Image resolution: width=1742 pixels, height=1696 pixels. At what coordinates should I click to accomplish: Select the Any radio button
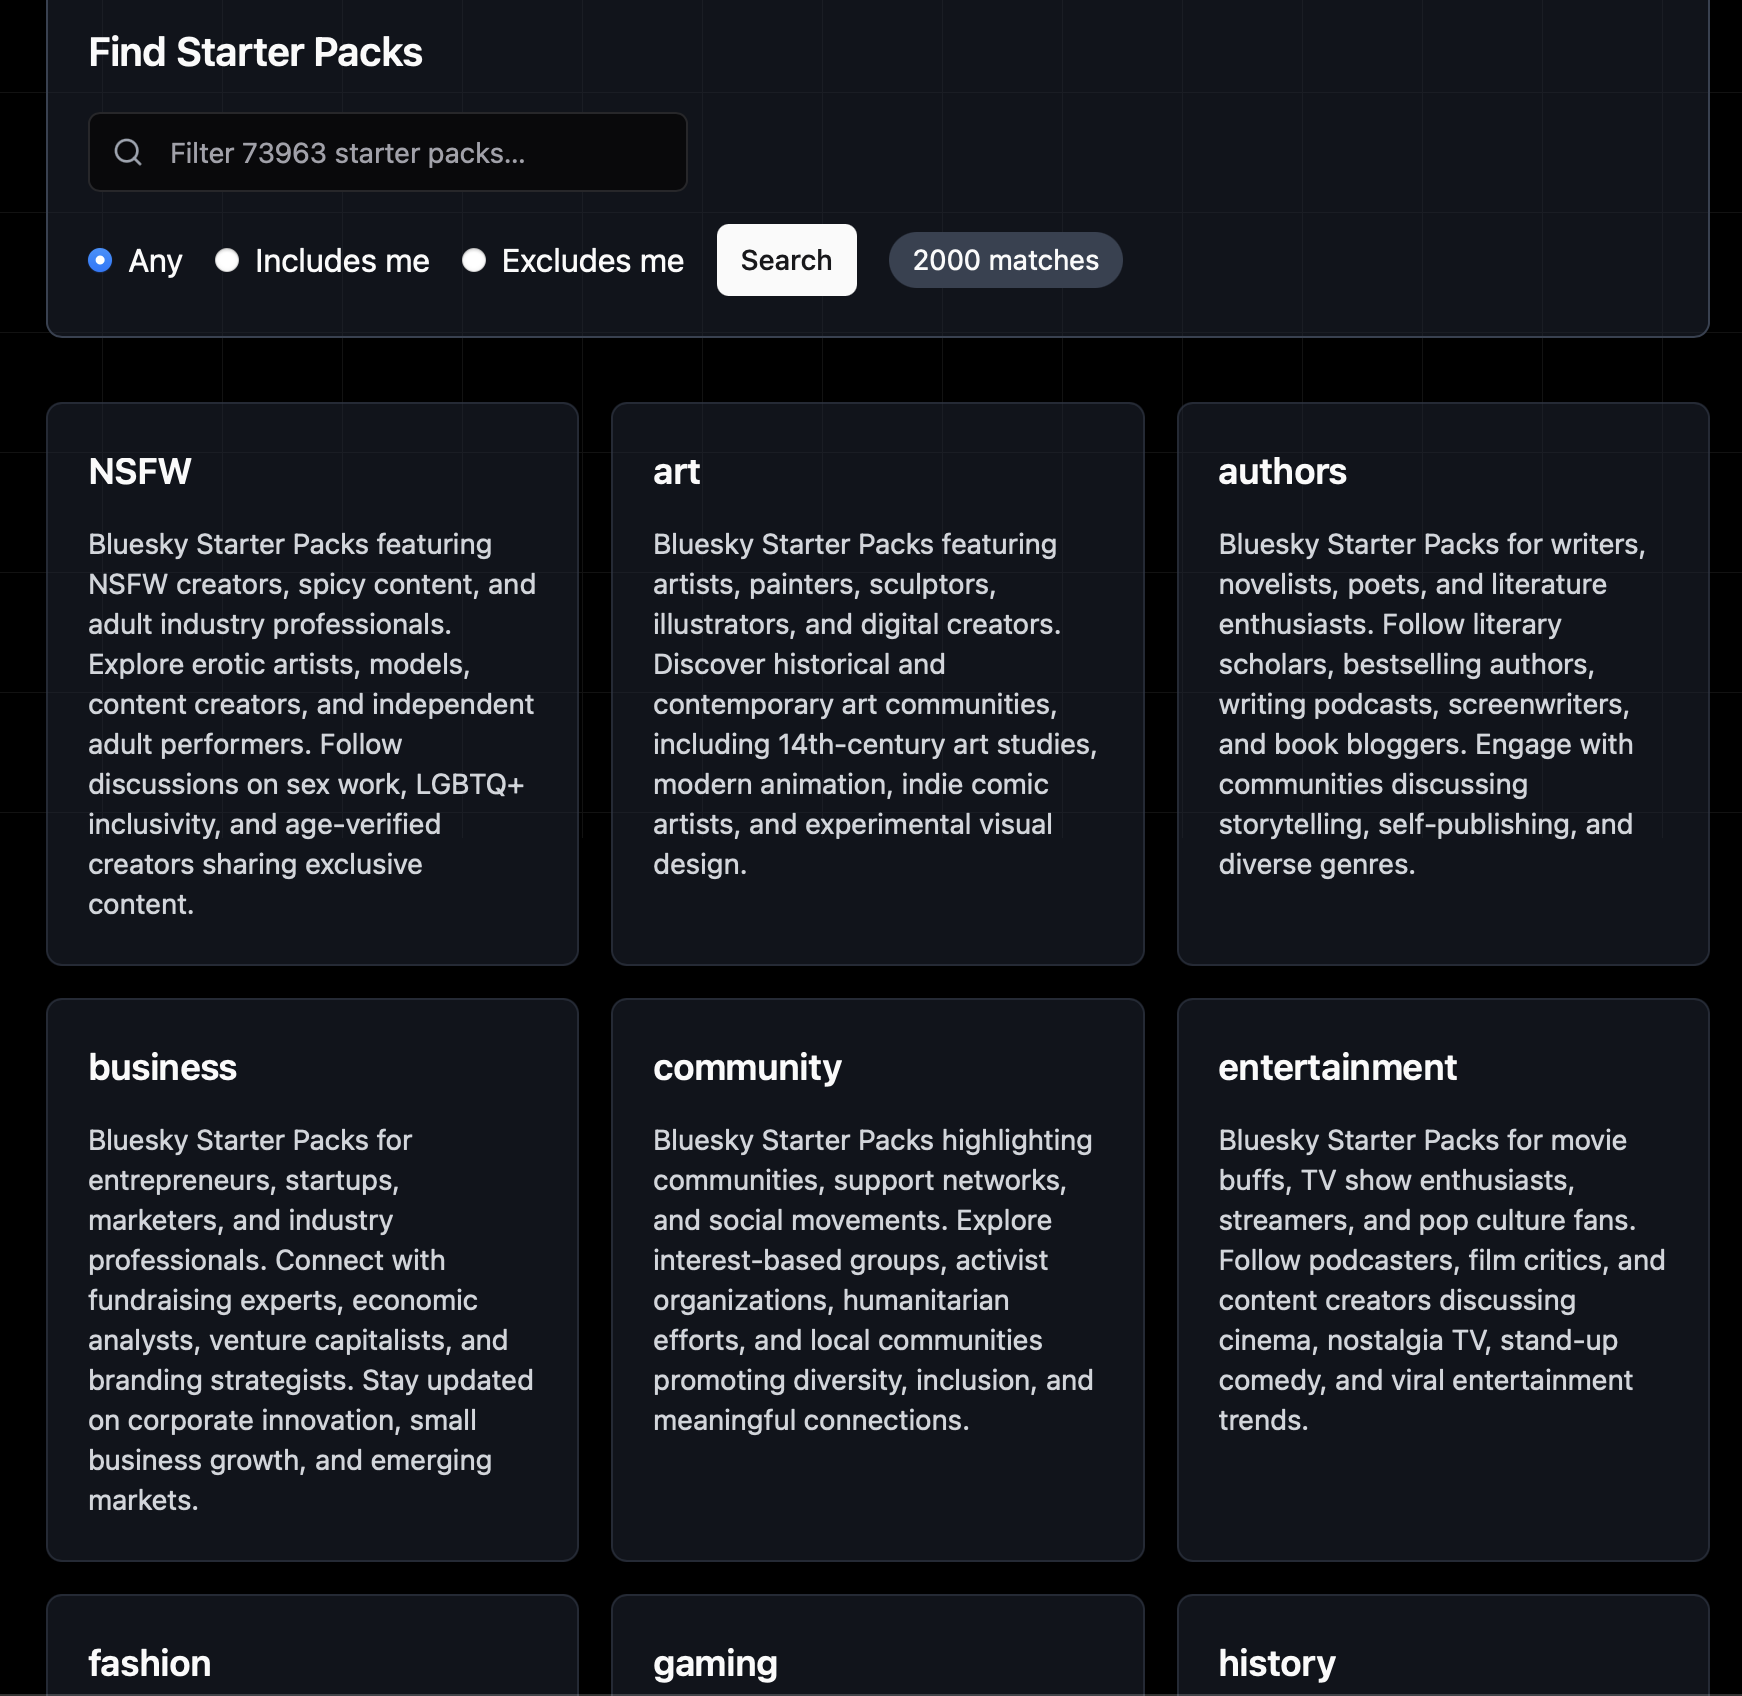[100, 261]
